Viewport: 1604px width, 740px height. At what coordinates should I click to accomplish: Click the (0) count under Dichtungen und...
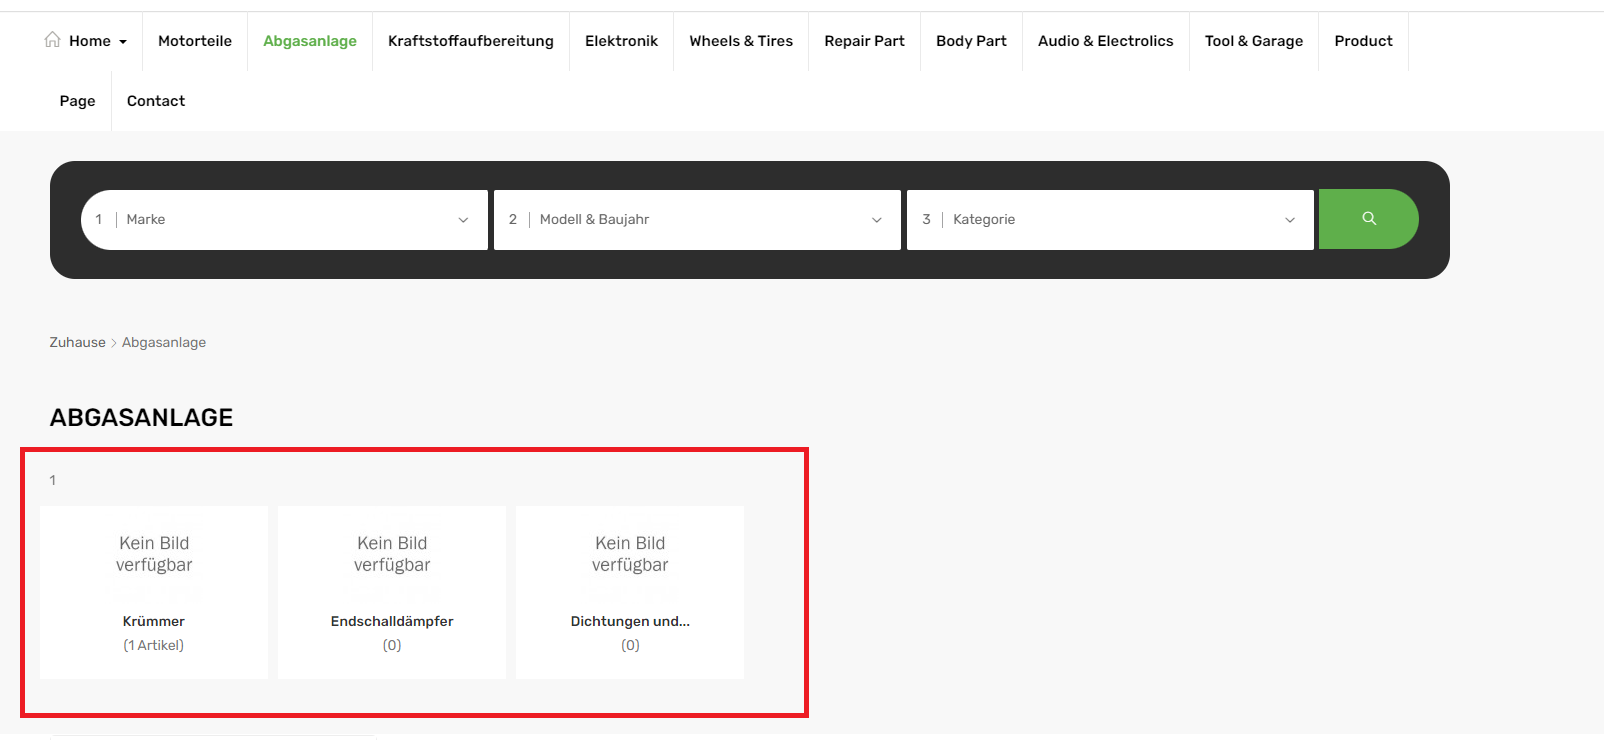[x=630, y=645]
